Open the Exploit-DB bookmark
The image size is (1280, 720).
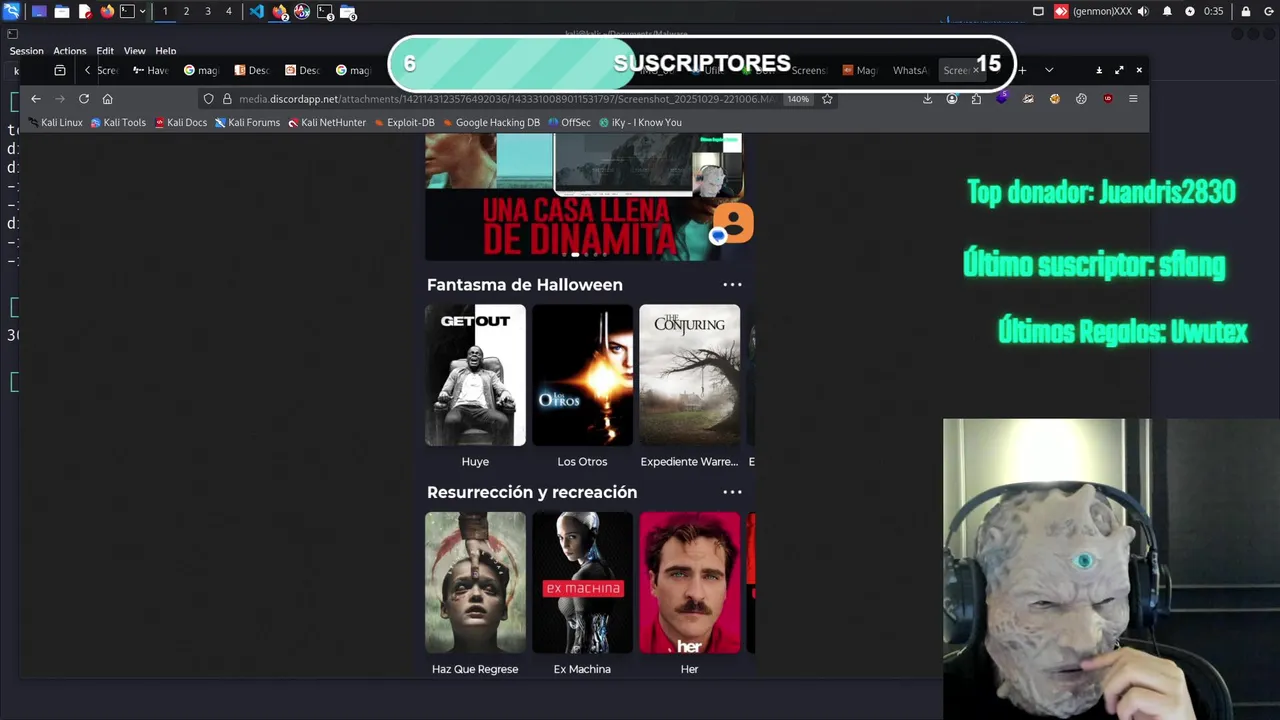404,123
